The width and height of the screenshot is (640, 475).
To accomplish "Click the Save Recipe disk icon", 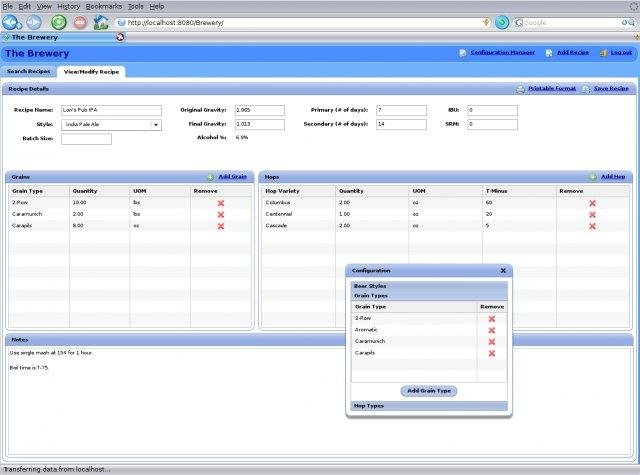I will click(586, 89).
